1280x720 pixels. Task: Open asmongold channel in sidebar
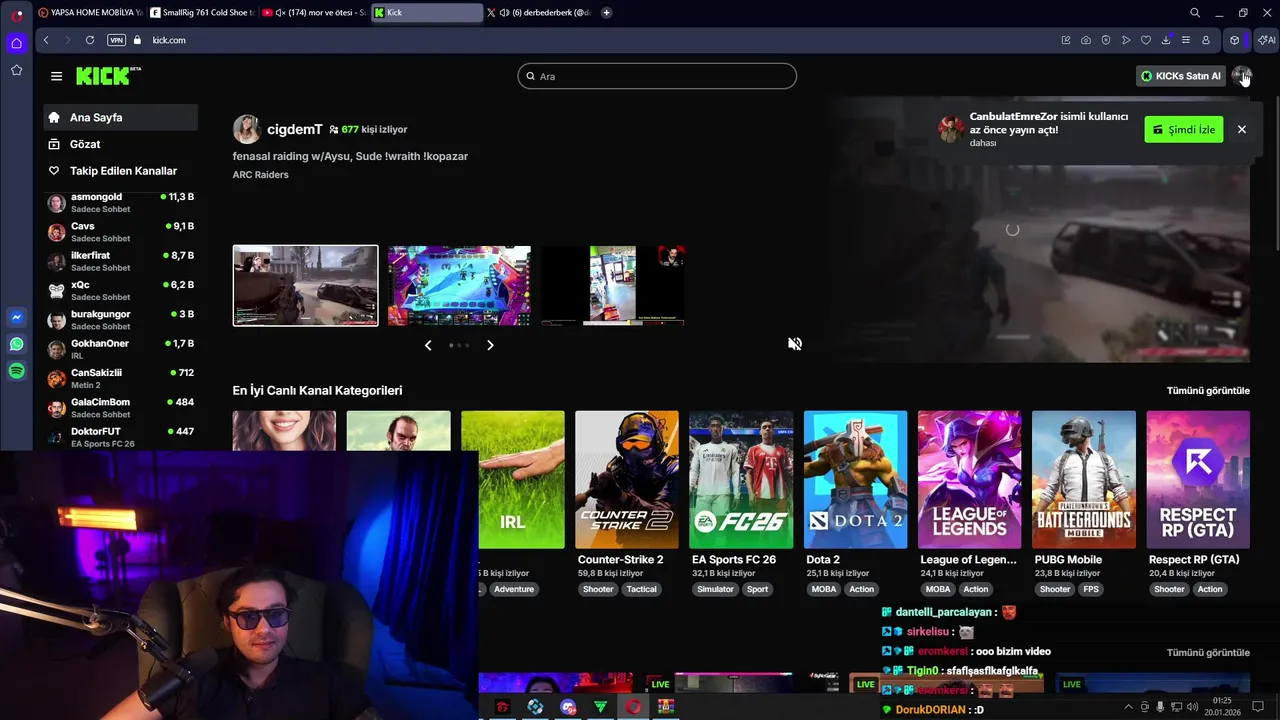[120, 203]
